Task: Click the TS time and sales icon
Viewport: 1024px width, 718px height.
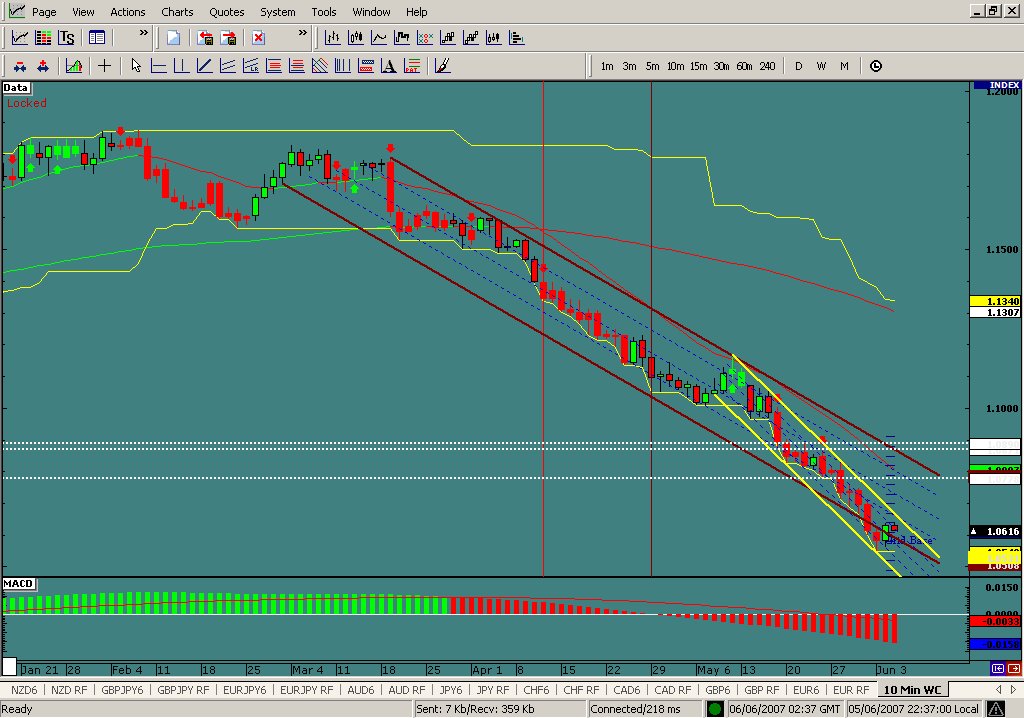Action: (66, 38)
